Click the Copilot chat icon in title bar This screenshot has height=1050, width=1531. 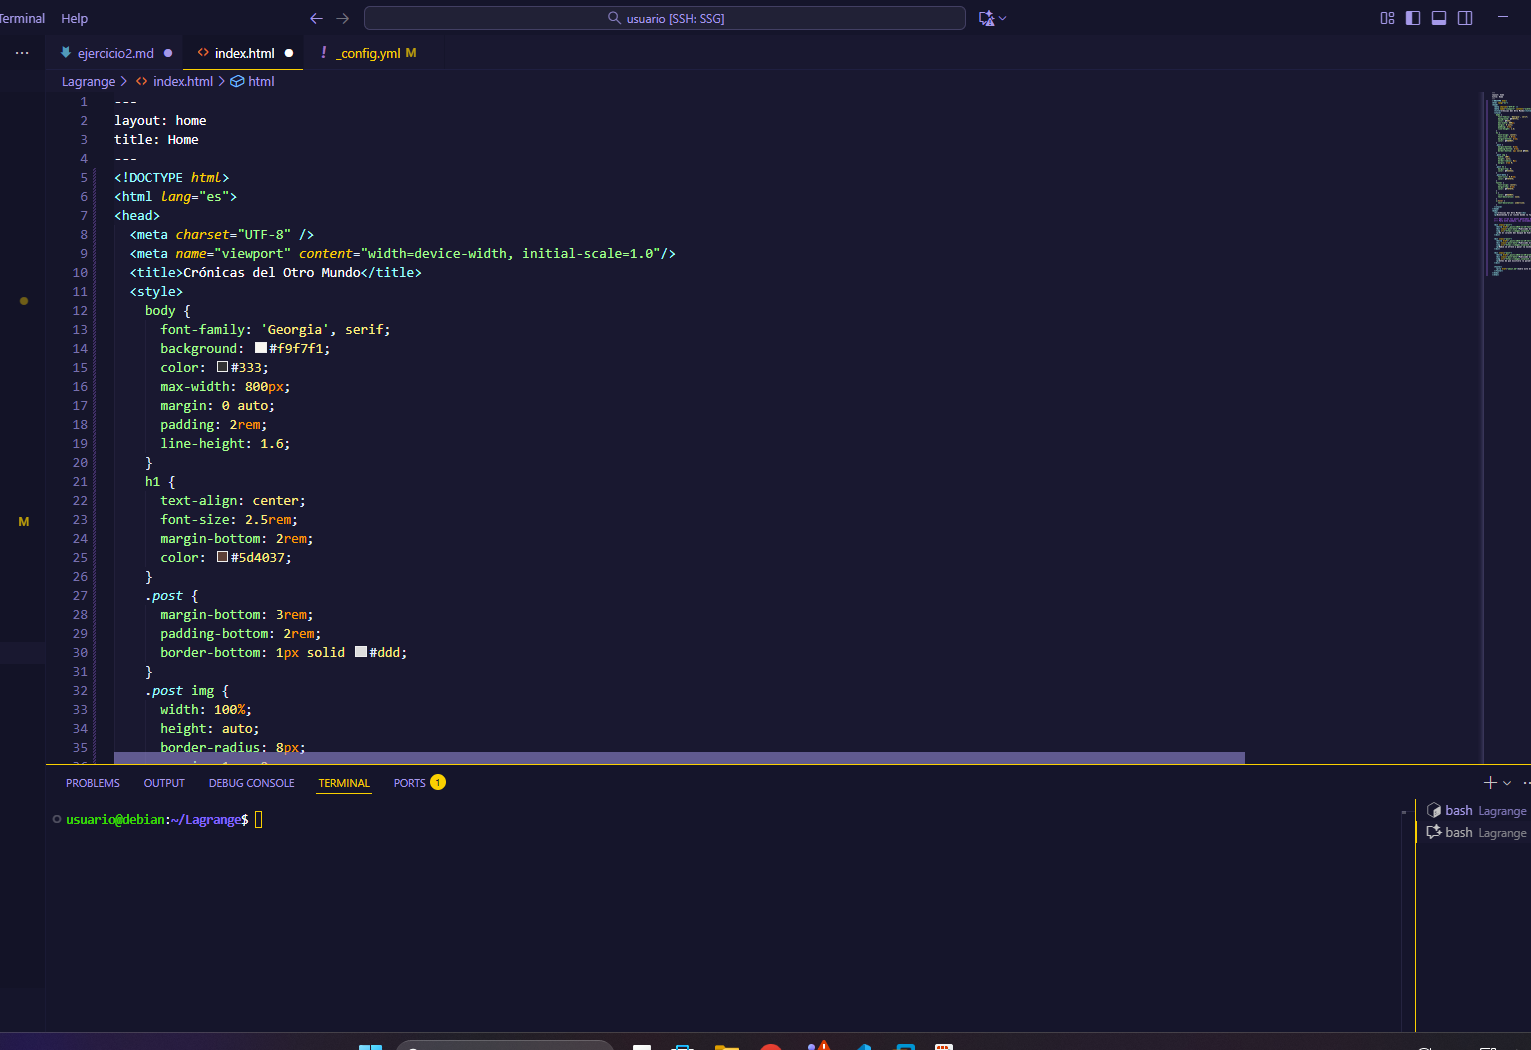(x=986, y=18)
